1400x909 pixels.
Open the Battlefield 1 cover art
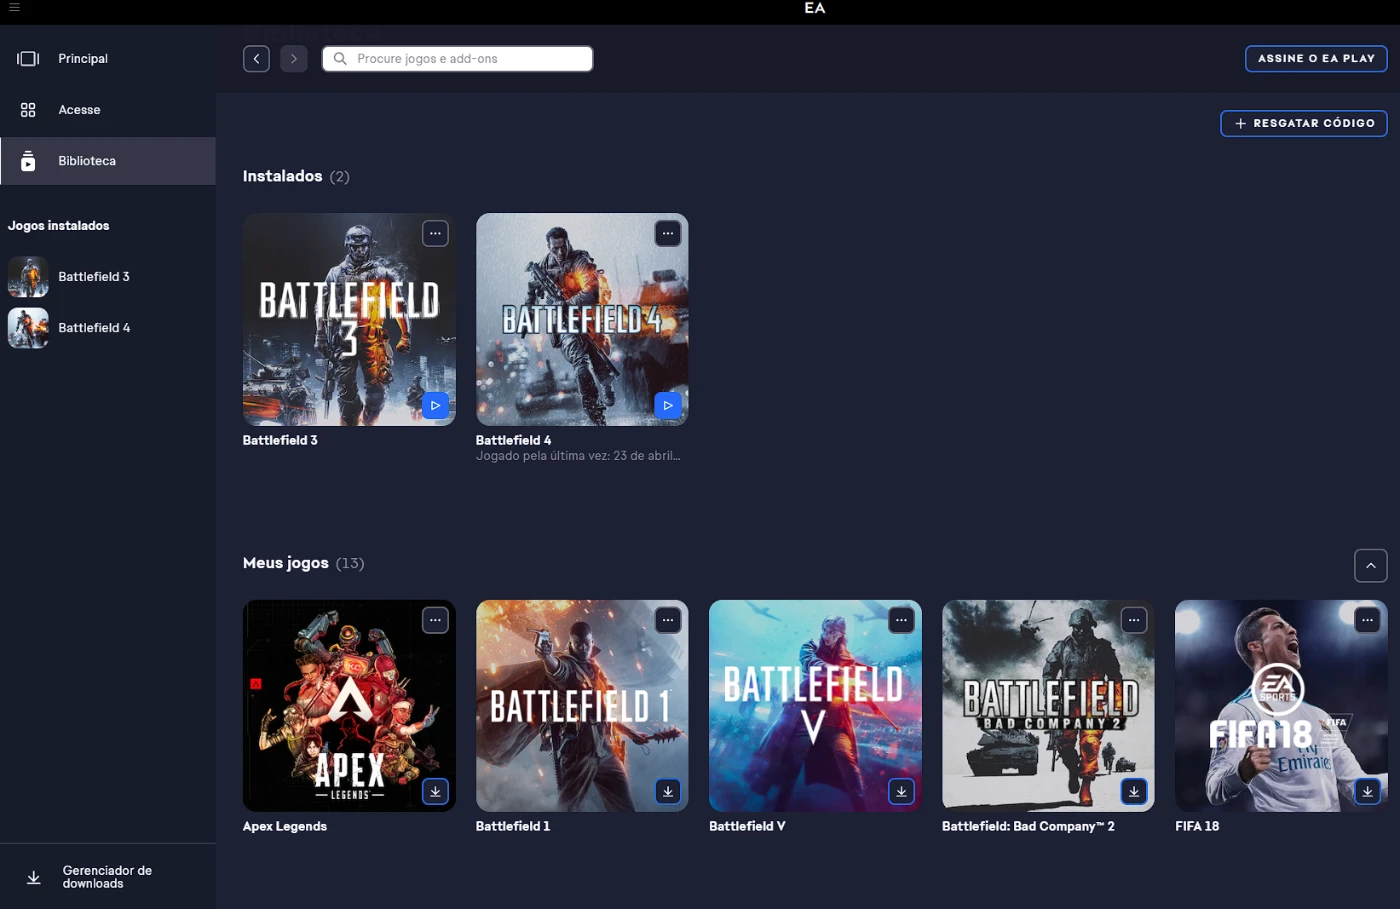pos(582,706)
